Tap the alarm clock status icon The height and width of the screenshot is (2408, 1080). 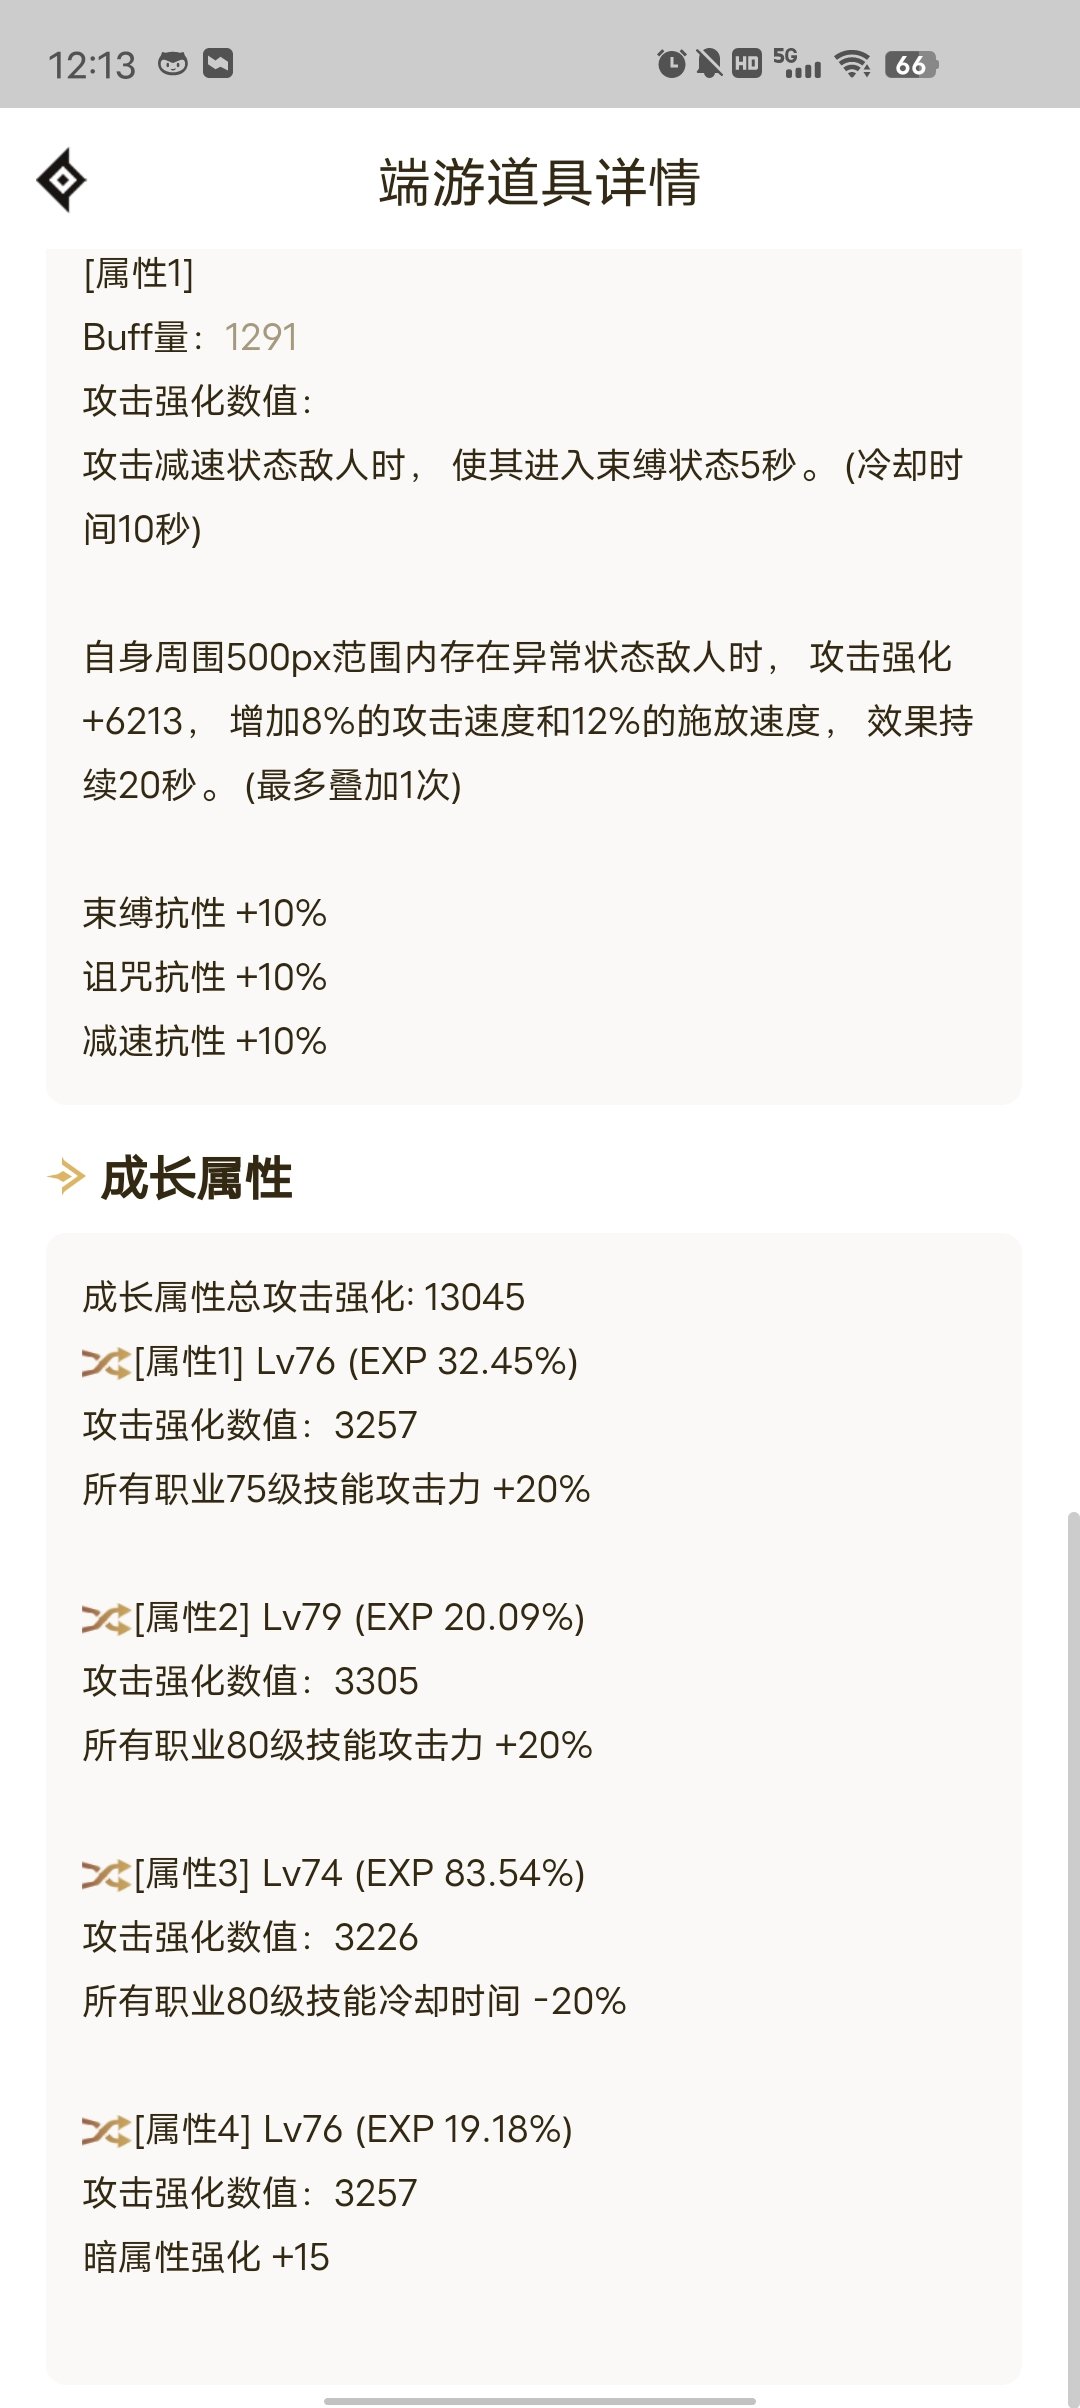[x=671, y=64]
